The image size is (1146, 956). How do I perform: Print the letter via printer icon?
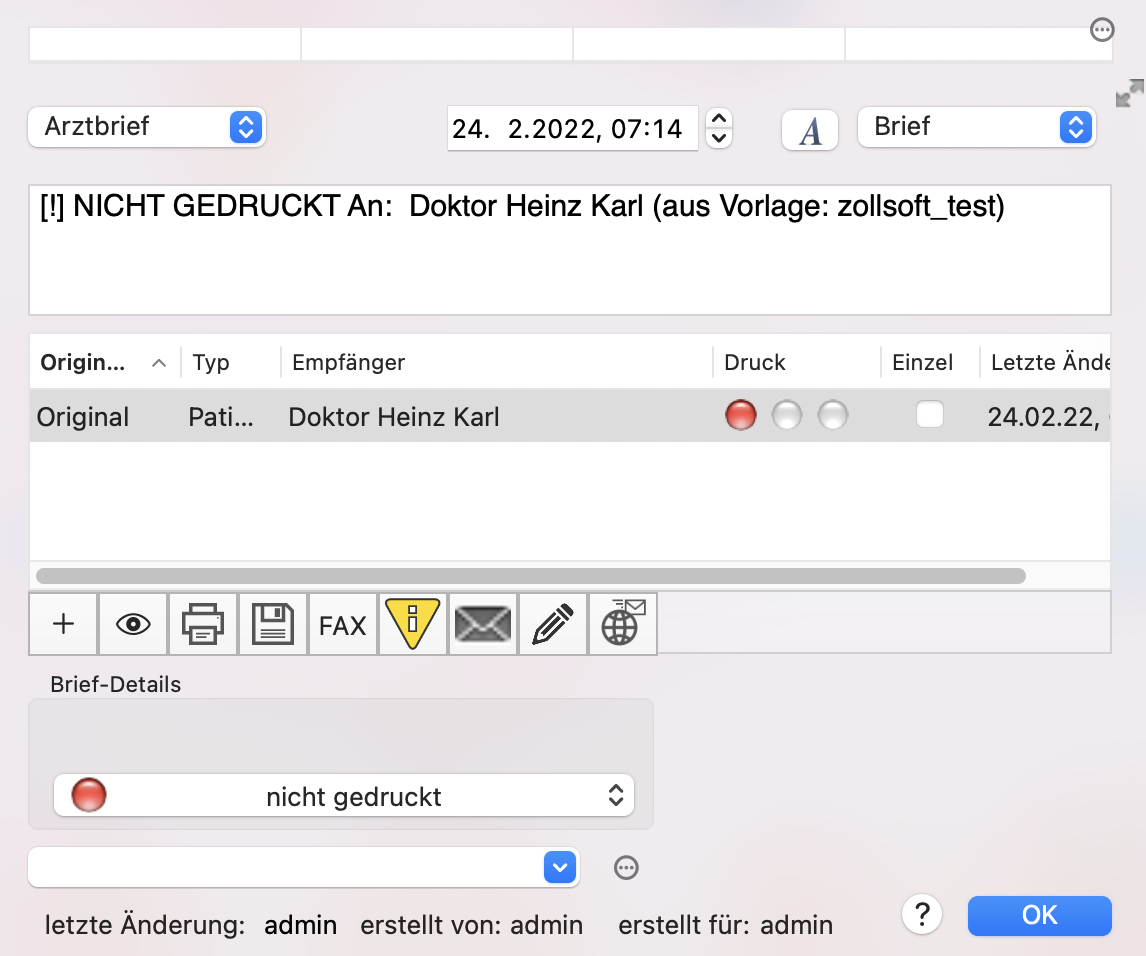pos(202,624)
